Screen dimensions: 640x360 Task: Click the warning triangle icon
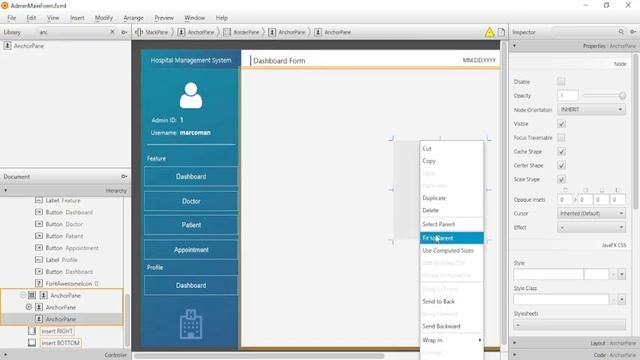pyautogui.click(x=489, y=32)
